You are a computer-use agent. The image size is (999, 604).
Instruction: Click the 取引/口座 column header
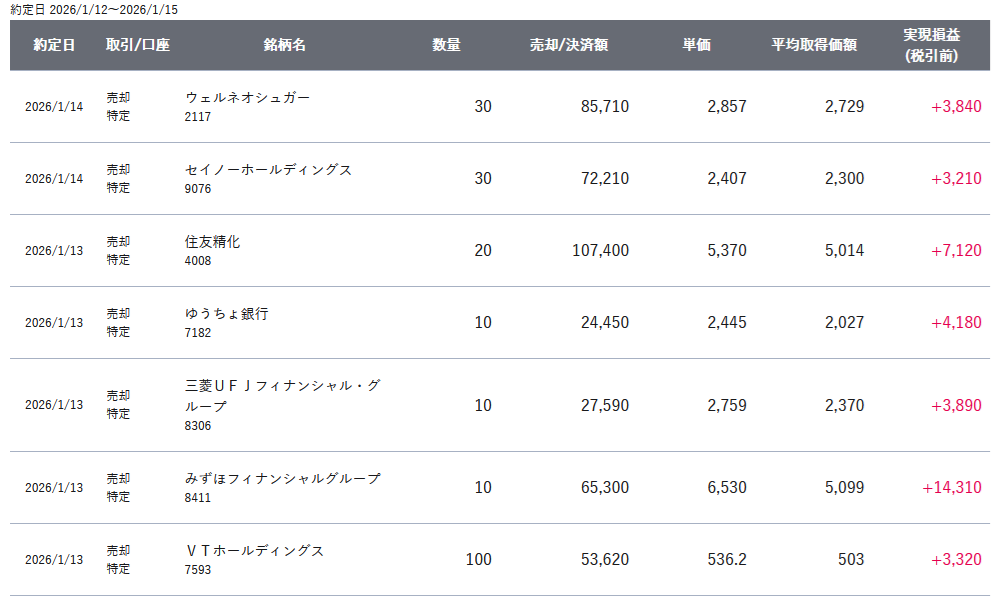coord(138,45)
